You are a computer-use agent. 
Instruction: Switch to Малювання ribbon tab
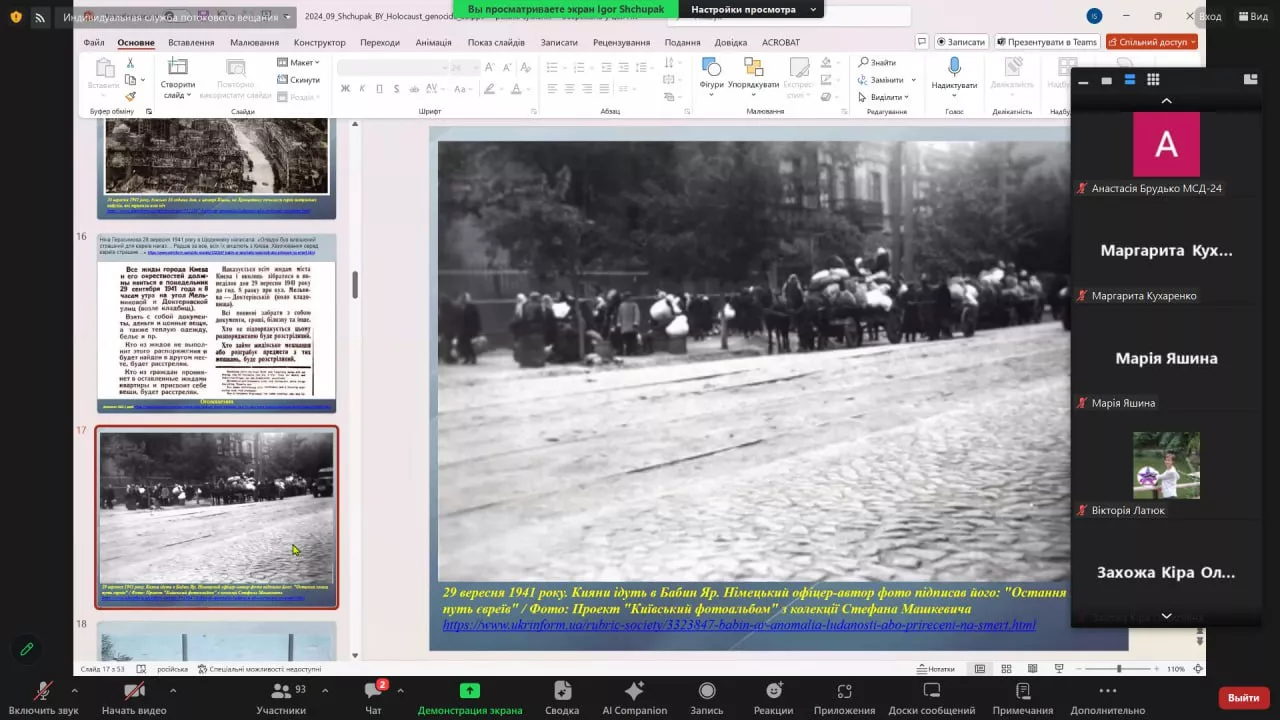coord(254,42)
